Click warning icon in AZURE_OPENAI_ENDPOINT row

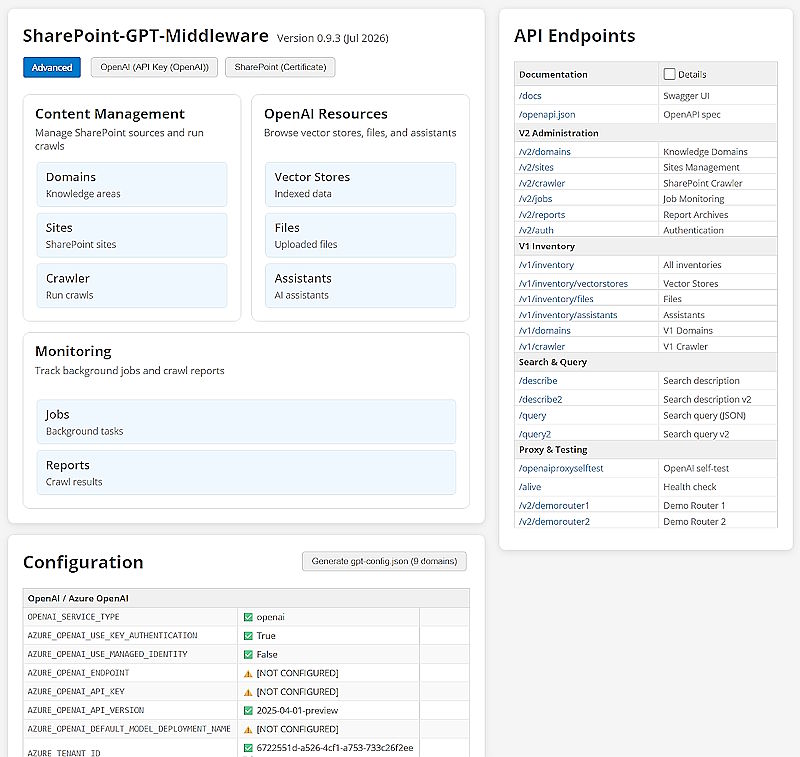[248, 673]
